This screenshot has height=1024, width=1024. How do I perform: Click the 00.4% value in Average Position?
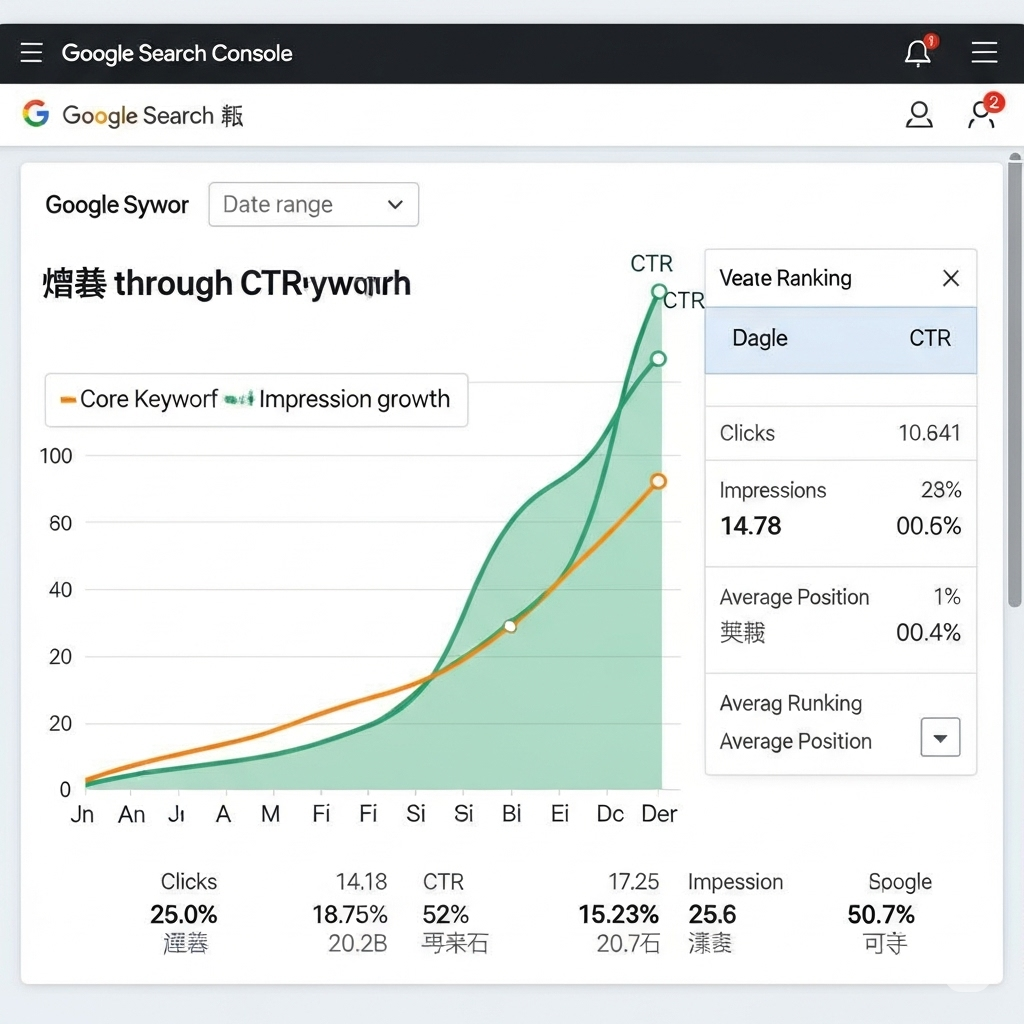tap(928, 632)
